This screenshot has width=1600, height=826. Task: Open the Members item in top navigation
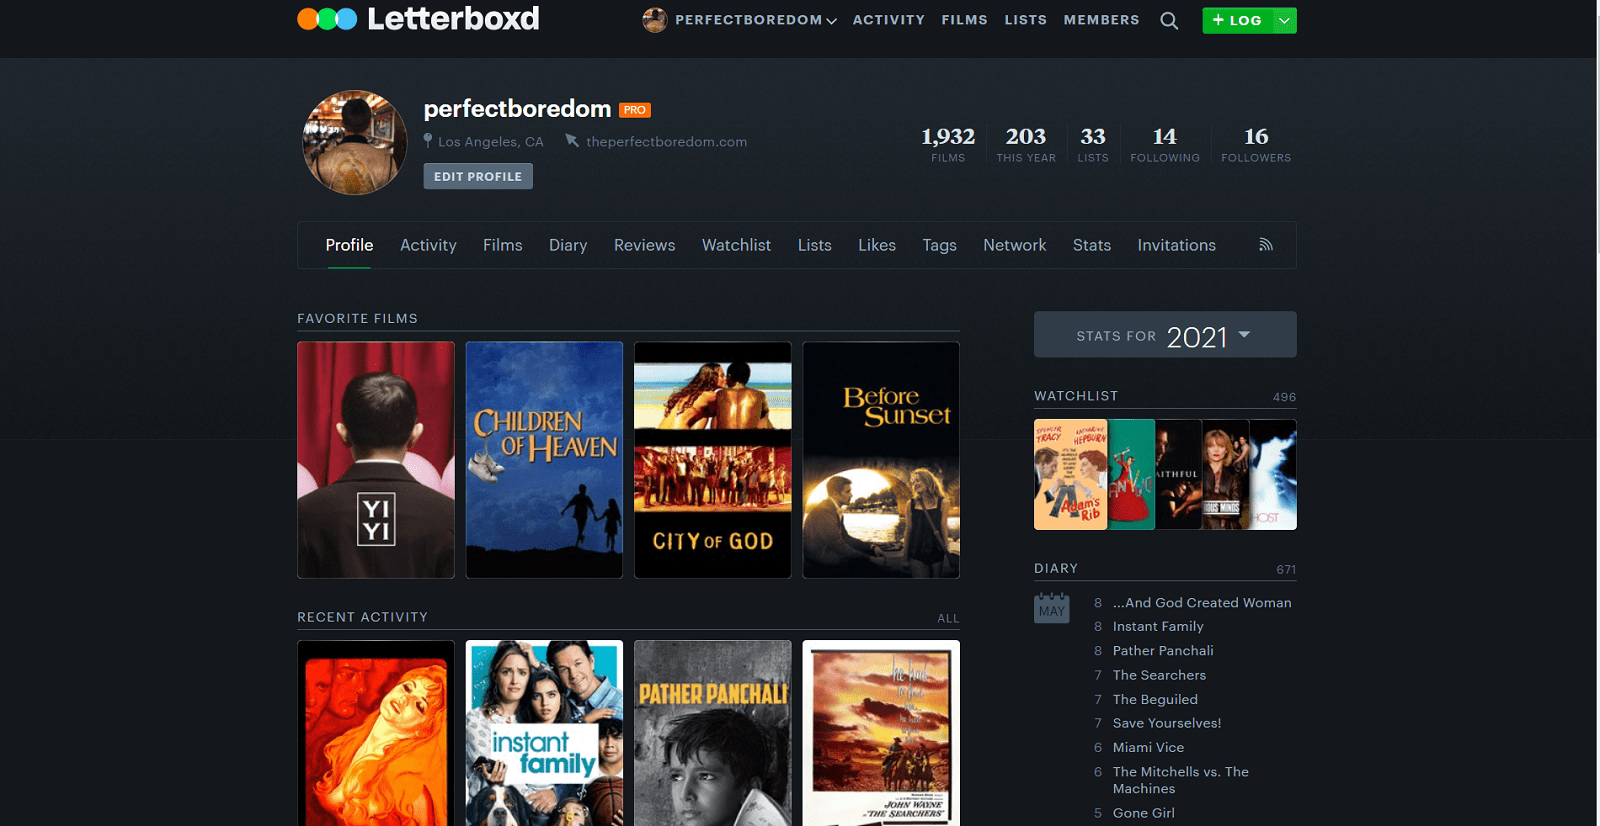coord(1101,20)
